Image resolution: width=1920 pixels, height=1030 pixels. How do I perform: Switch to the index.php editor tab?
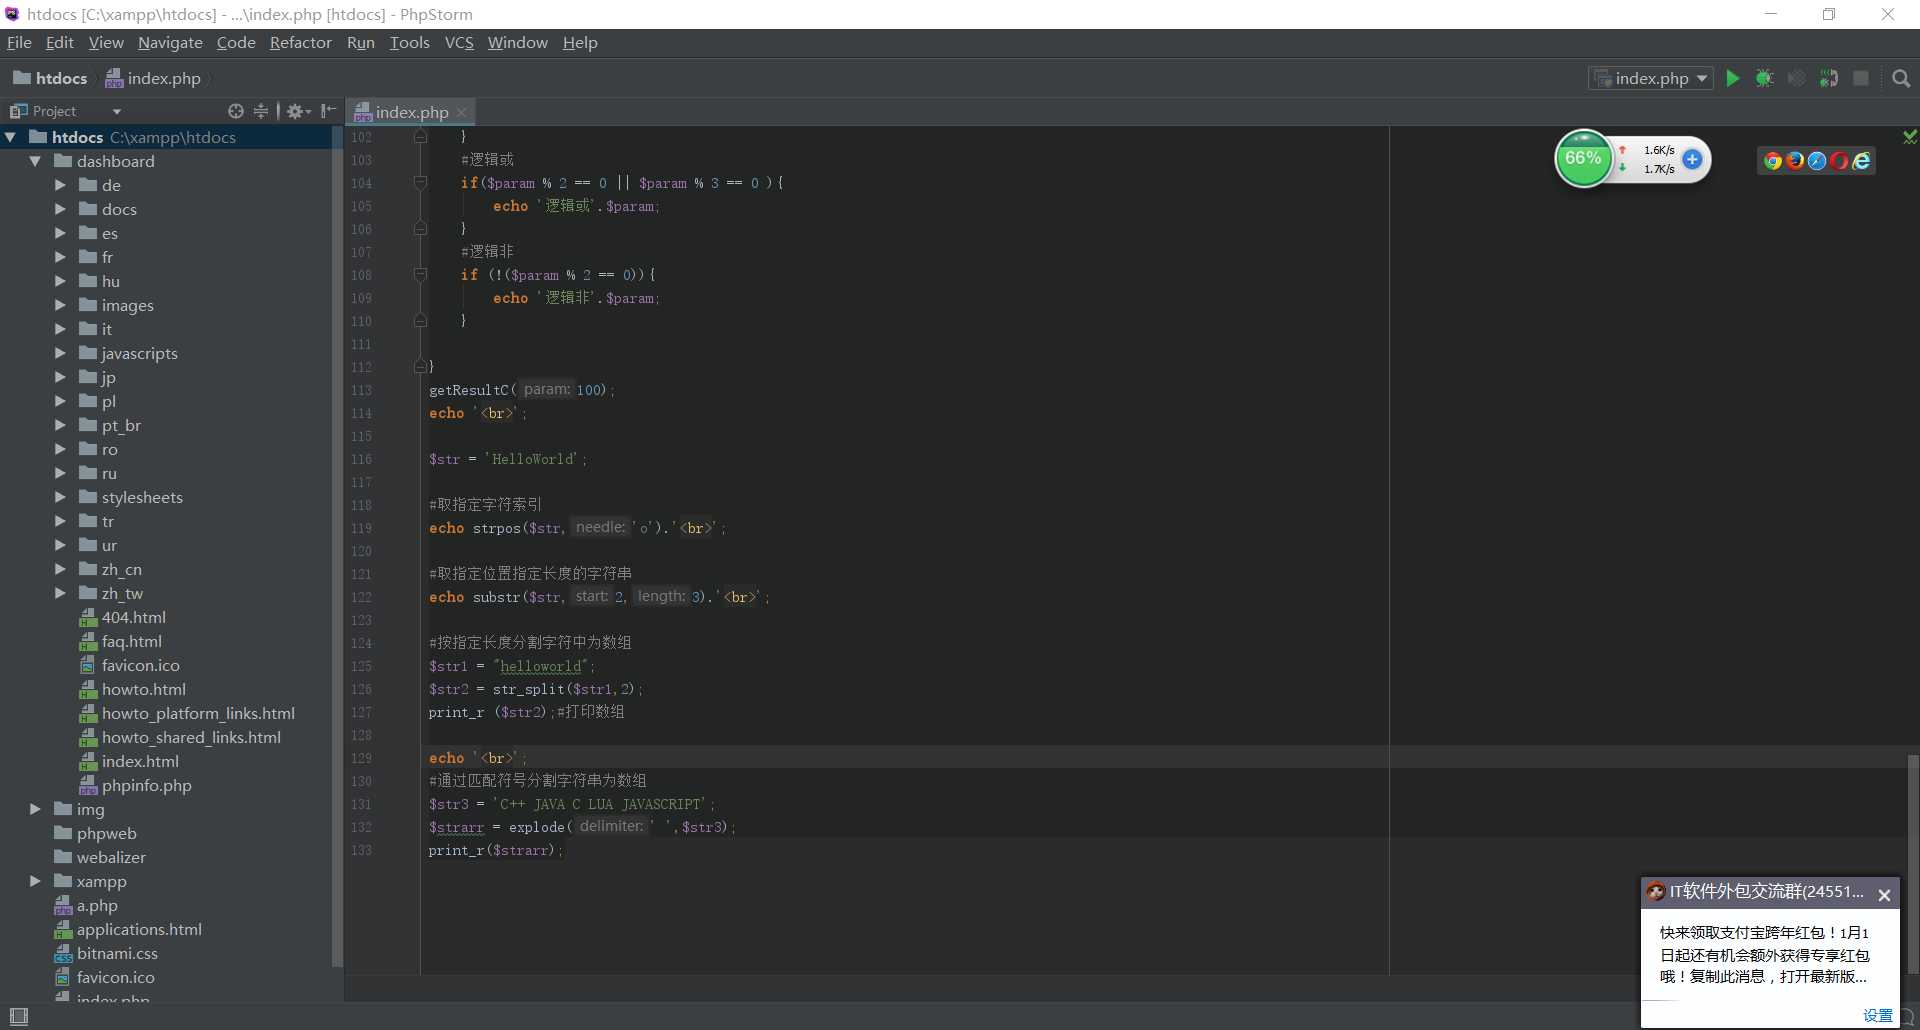pos(411,112)
